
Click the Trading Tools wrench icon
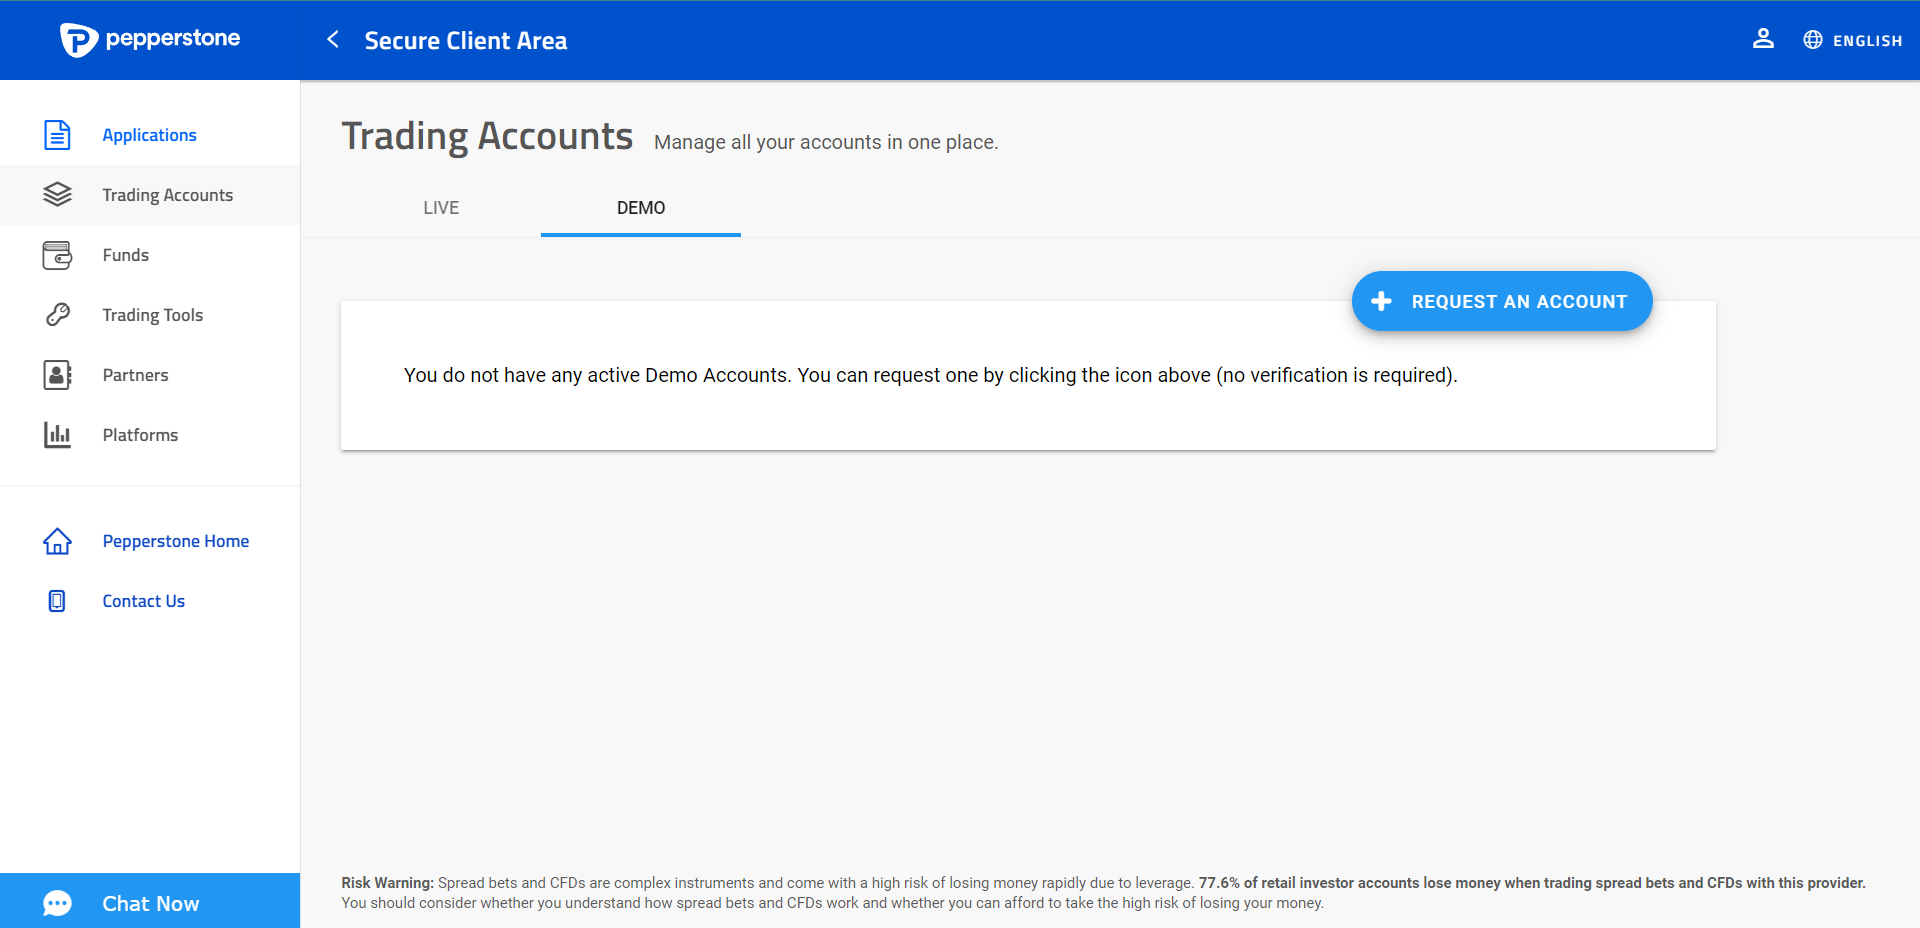[57, 315]
